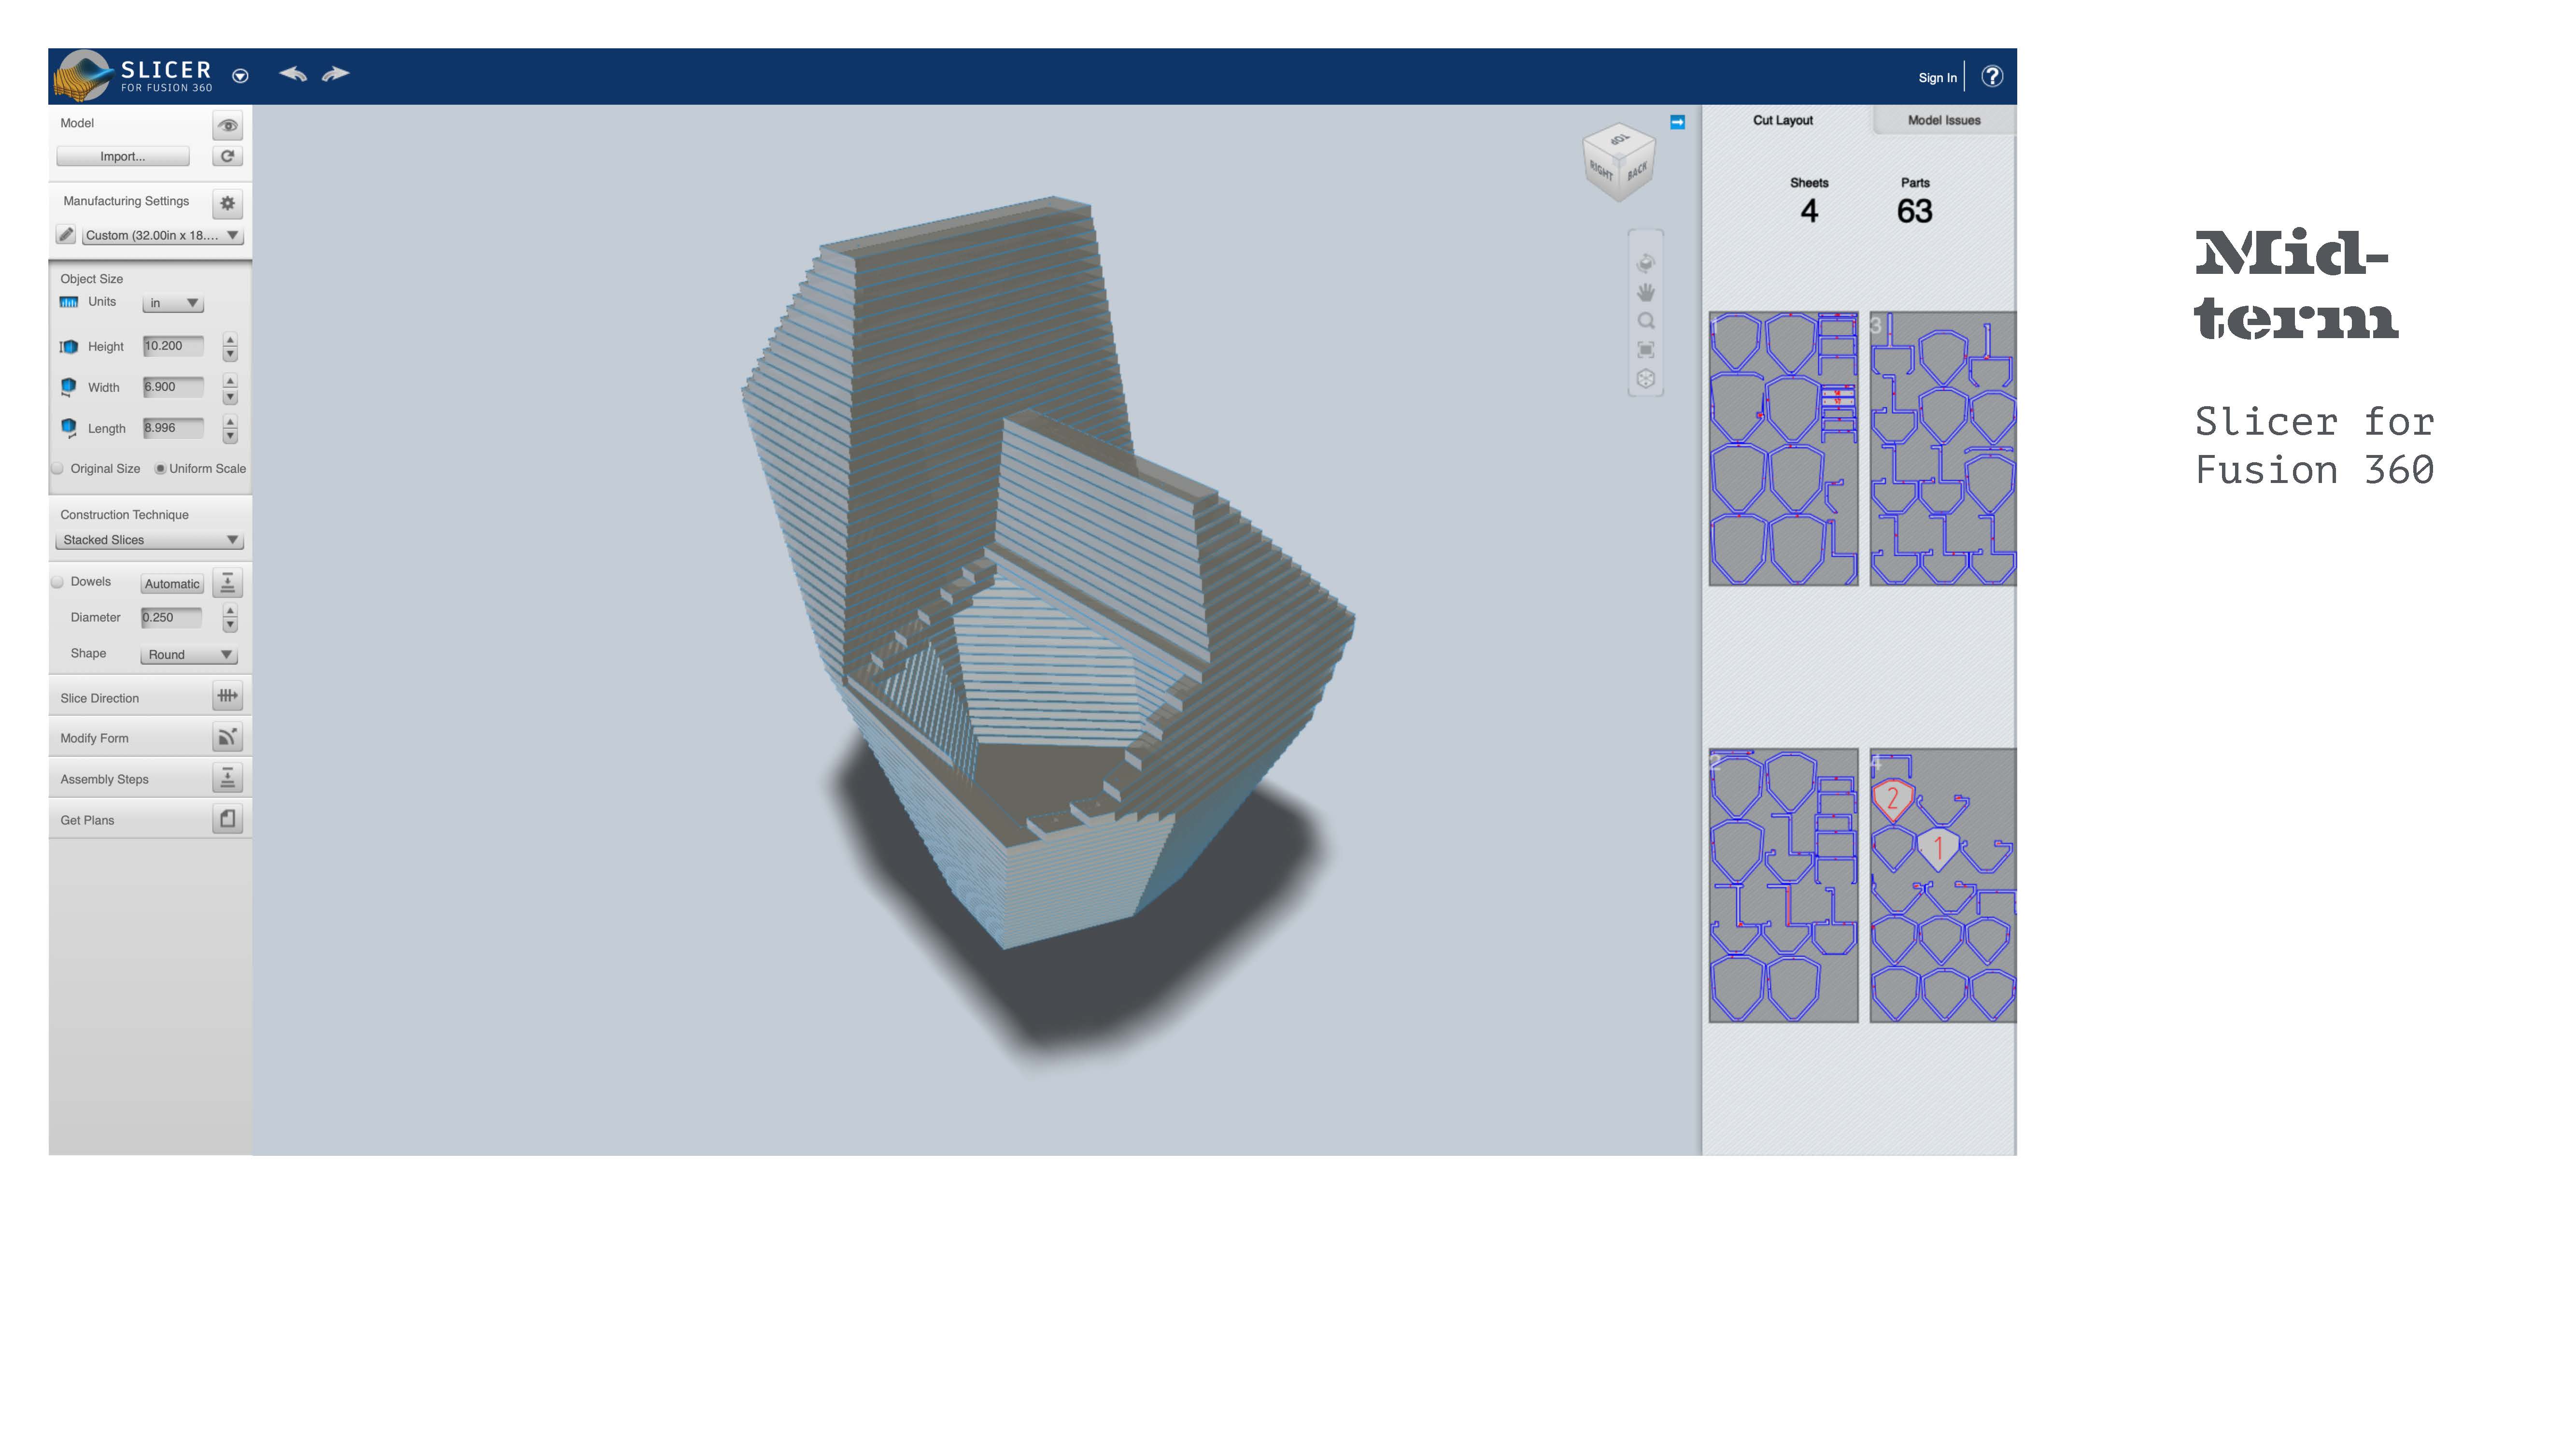
Task: Enable the Dowels checkbox
Action: (58, 582)
